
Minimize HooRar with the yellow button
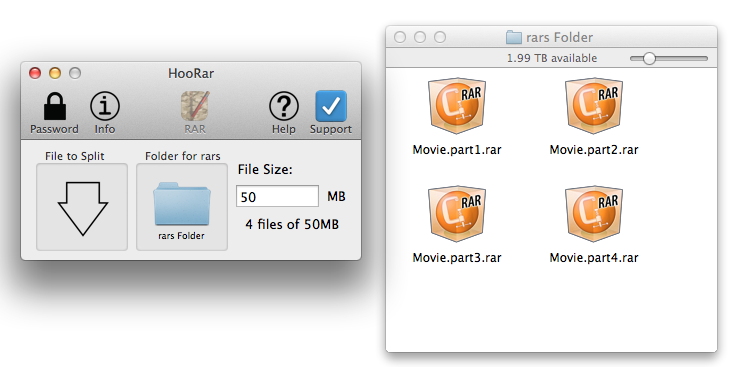pos(55,73)
